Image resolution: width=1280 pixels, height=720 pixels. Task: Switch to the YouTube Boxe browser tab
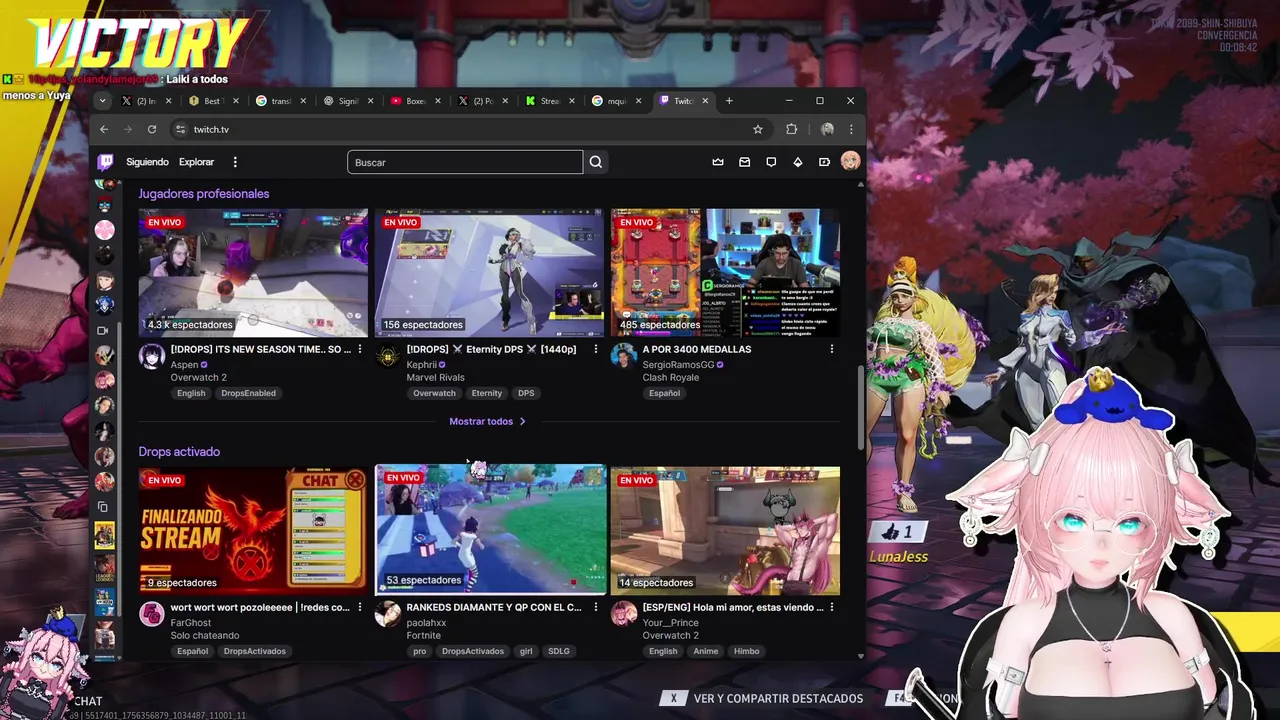click(x=414, y=101)
